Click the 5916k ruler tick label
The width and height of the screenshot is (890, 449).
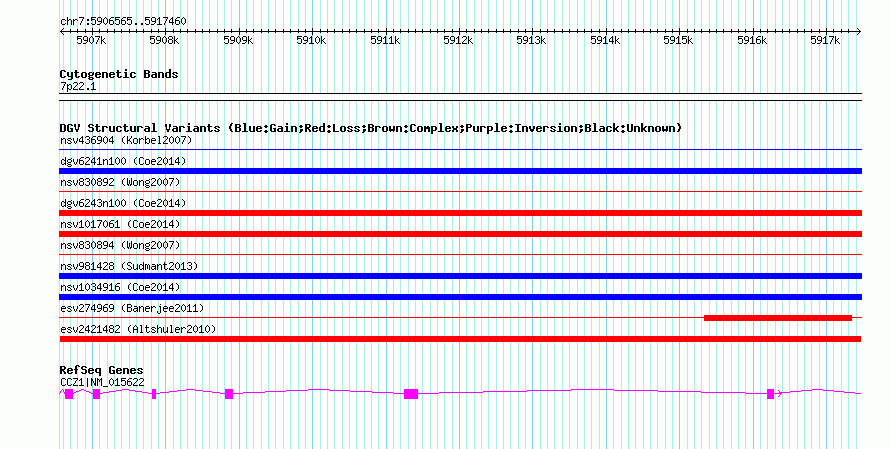(x=752, y=40)
